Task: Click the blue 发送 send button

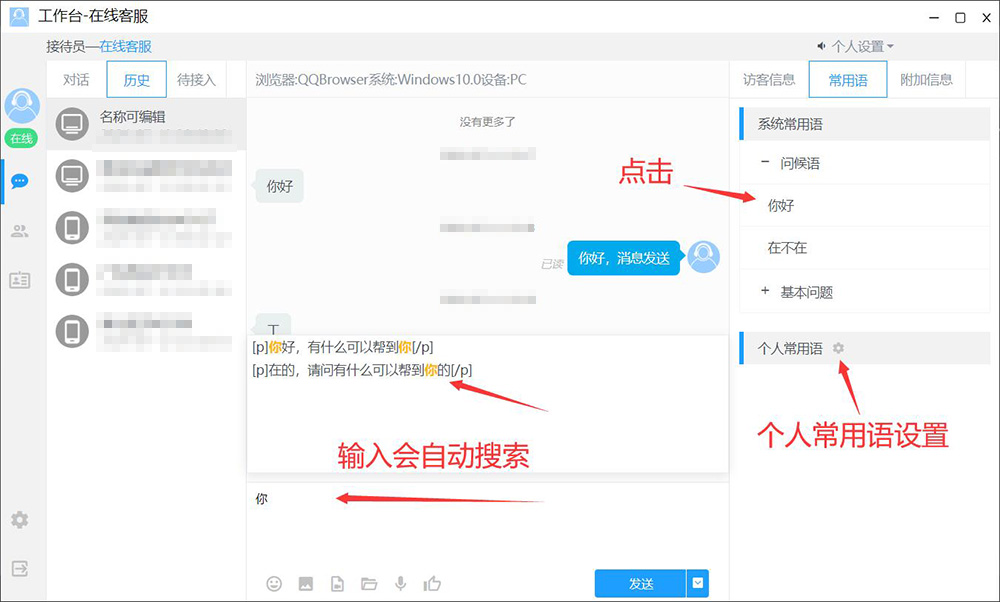Action: pos(640,583)
